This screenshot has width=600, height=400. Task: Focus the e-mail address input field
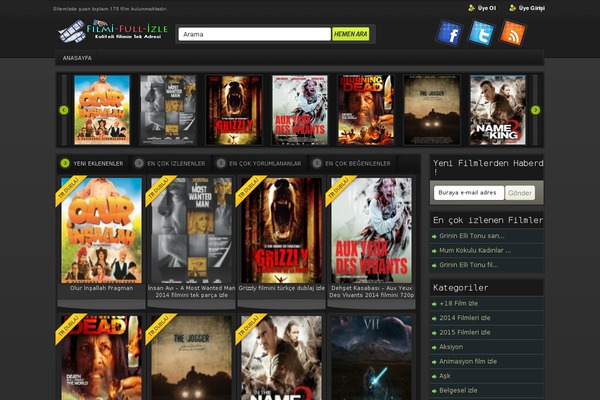pyautogui.click(x=469, y=193)
